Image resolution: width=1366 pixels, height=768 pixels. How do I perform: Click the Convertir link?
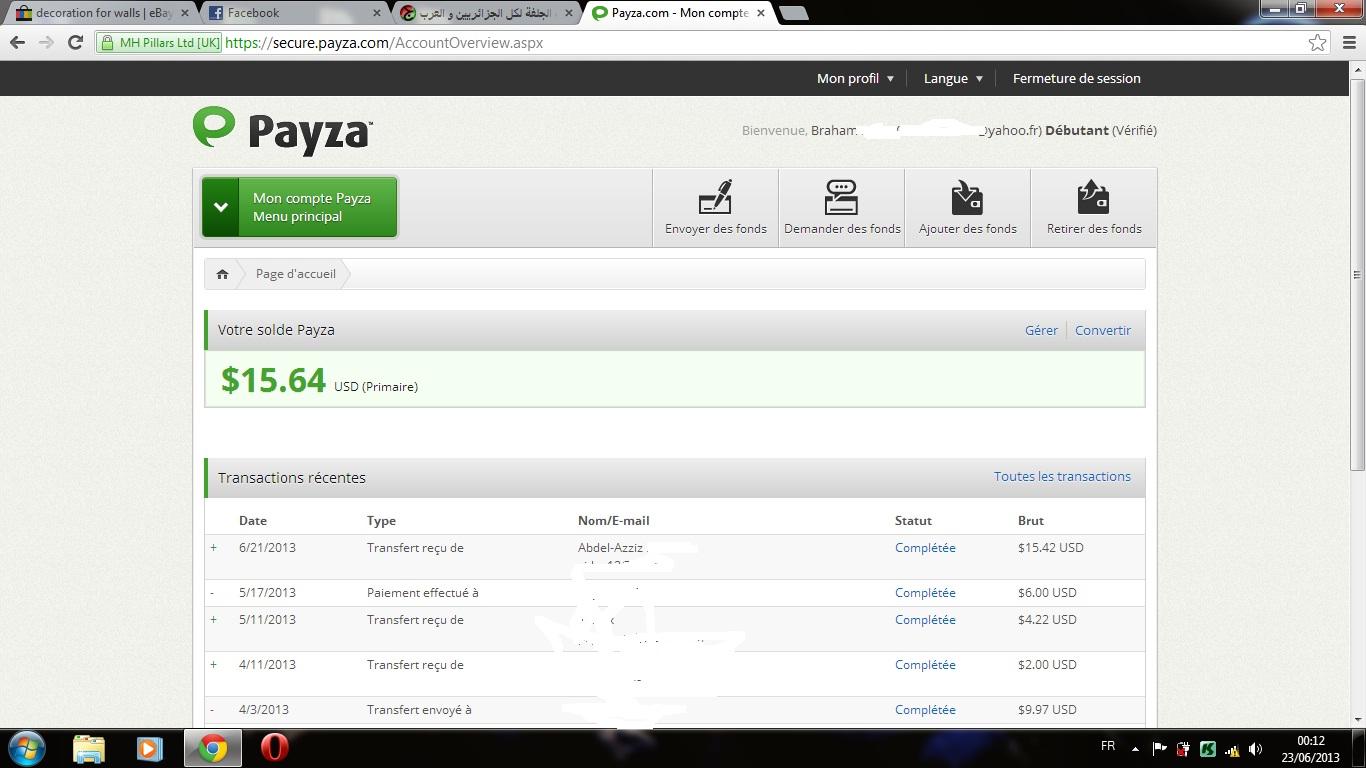coord(1103,330)
